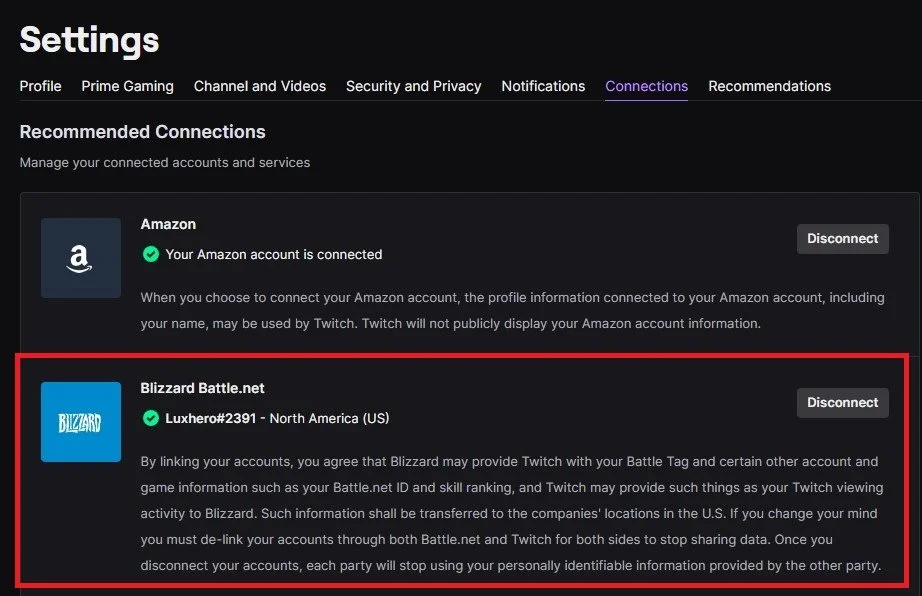Image resolution: width=922 pixels, height=596 pixels.
Task: Switch to the Recommendations tab
Action: (x=770, y=86)
